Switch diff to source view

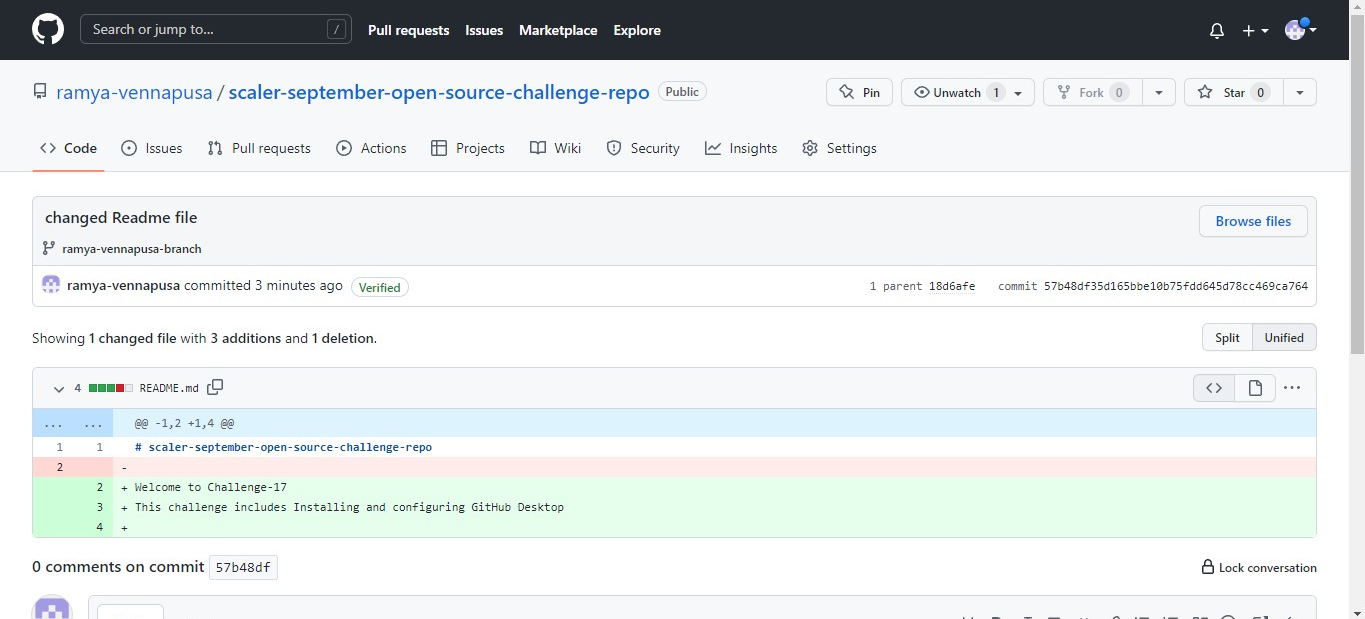click(1213, 388)
